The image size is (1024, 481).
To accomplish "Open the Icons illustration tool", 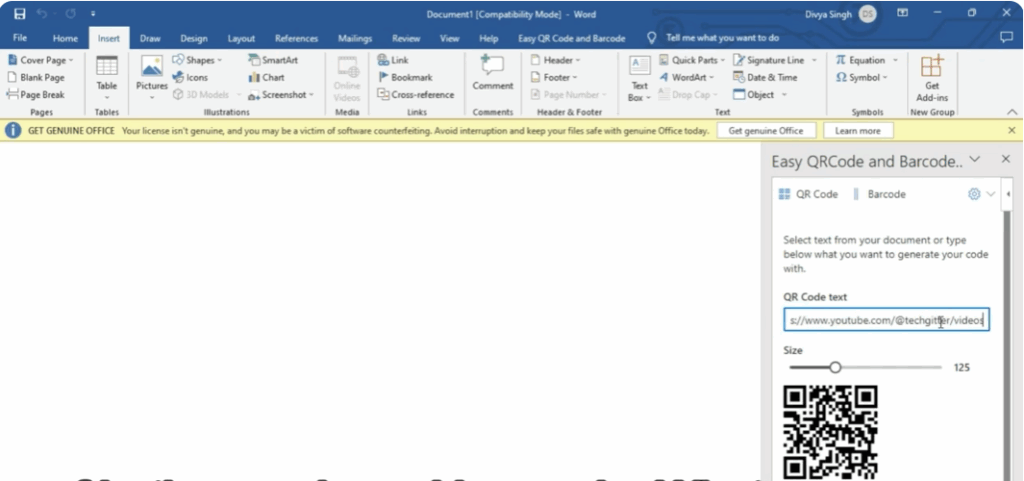I will (x=190, y=77).
